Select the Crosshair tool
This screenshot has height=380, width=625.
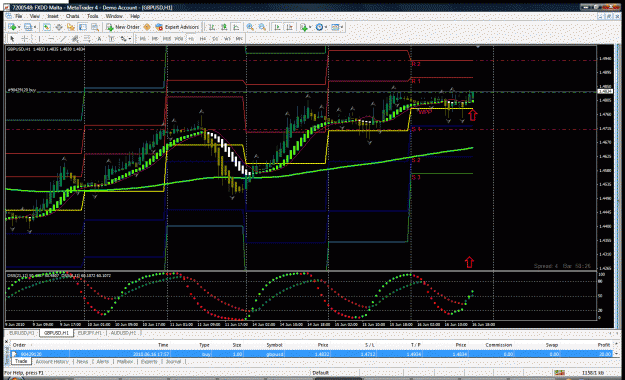(x=24, y=39)
